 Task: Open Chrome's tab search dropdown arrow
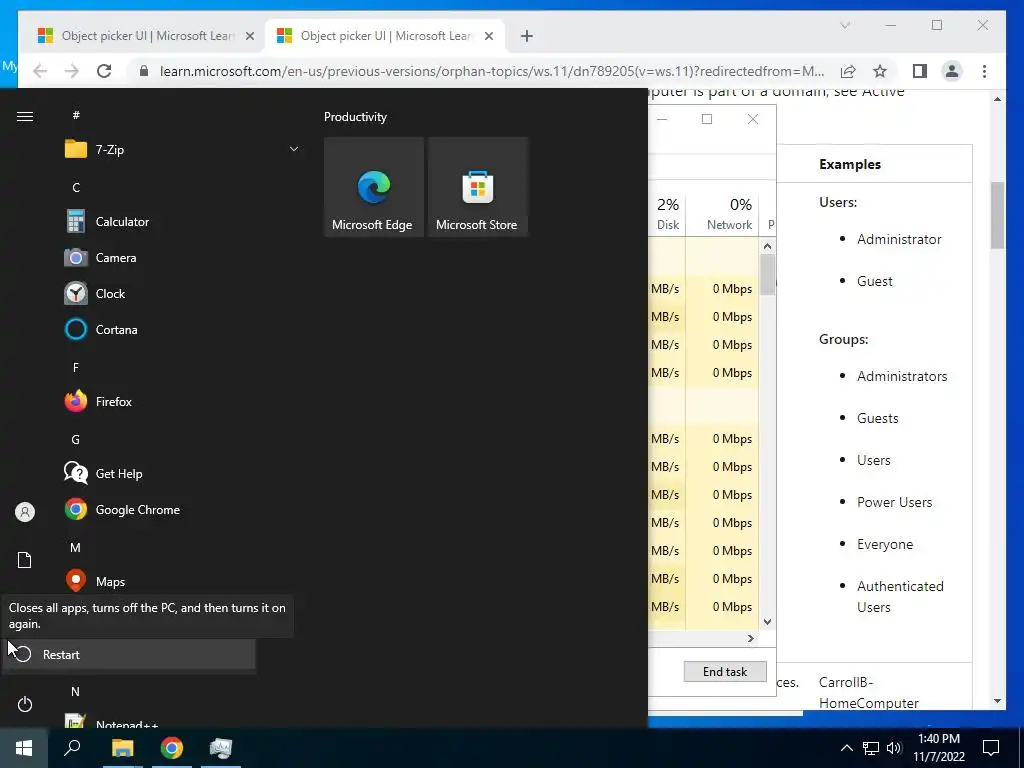coord(845,25)
